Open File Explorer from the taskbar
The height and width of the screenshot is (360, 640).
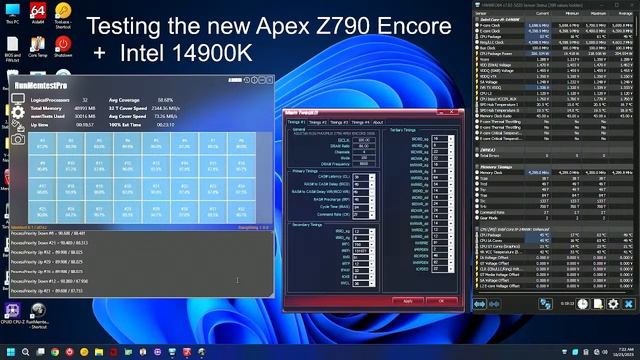tap(99, 352)
